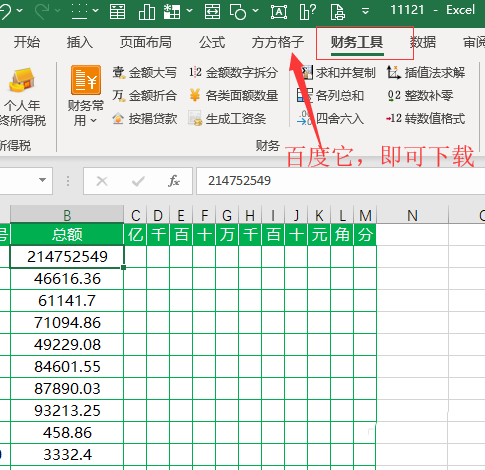485x470 pixels.
Task: Open the 公式 tab
Action: 212,43
